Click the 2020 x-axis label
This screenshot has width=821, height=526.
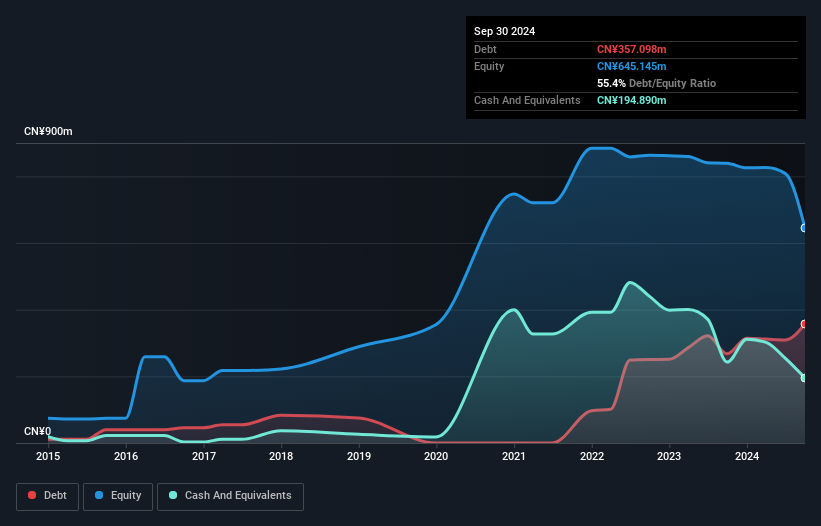[x=436, y=456]
